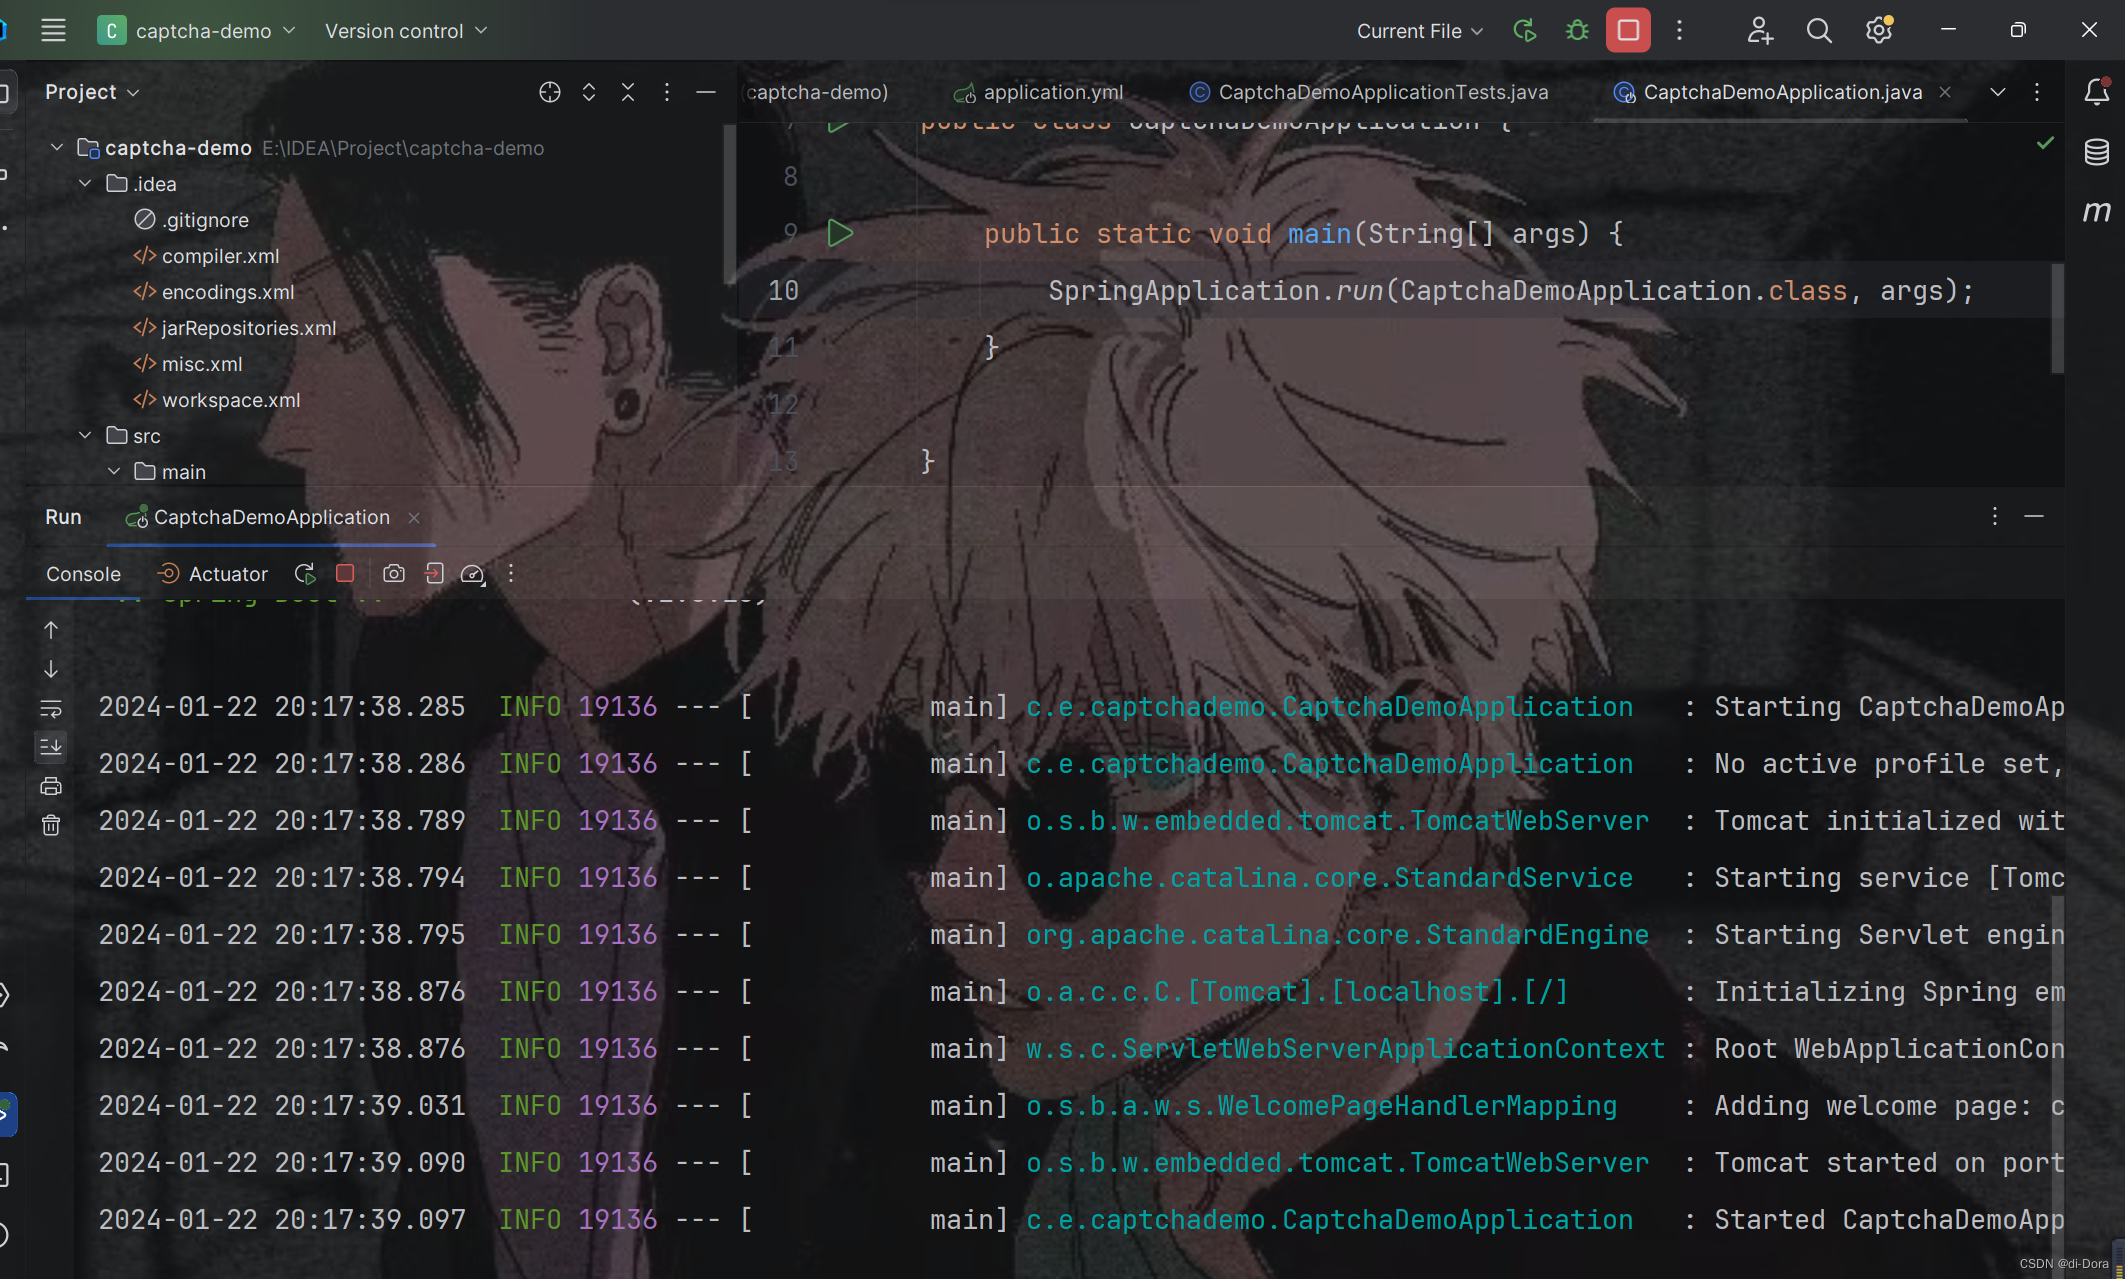Open editor tab options menu
Screen dimensions: 2125x1279
2037,92
